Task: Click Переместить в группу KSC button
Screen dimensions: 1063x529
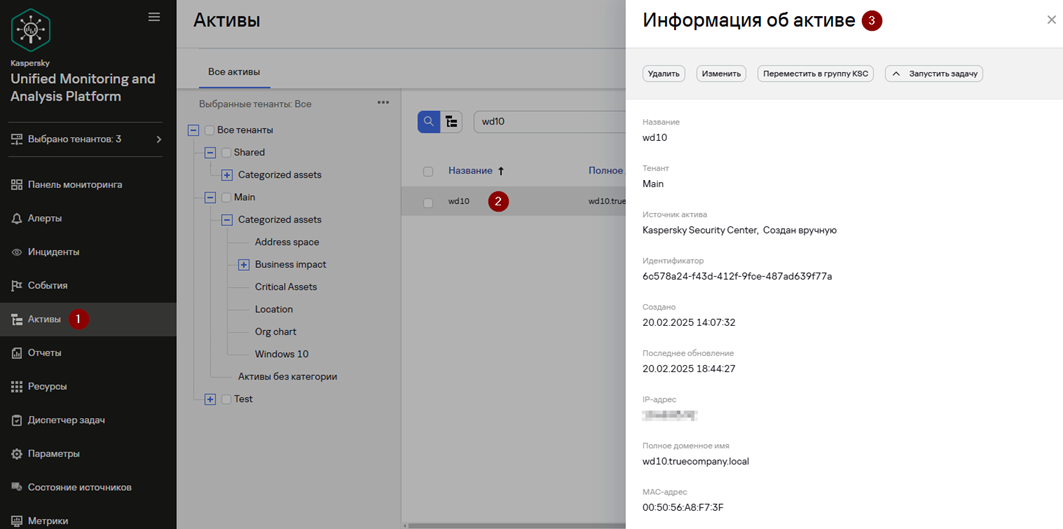Action: [x=816, y=73]
